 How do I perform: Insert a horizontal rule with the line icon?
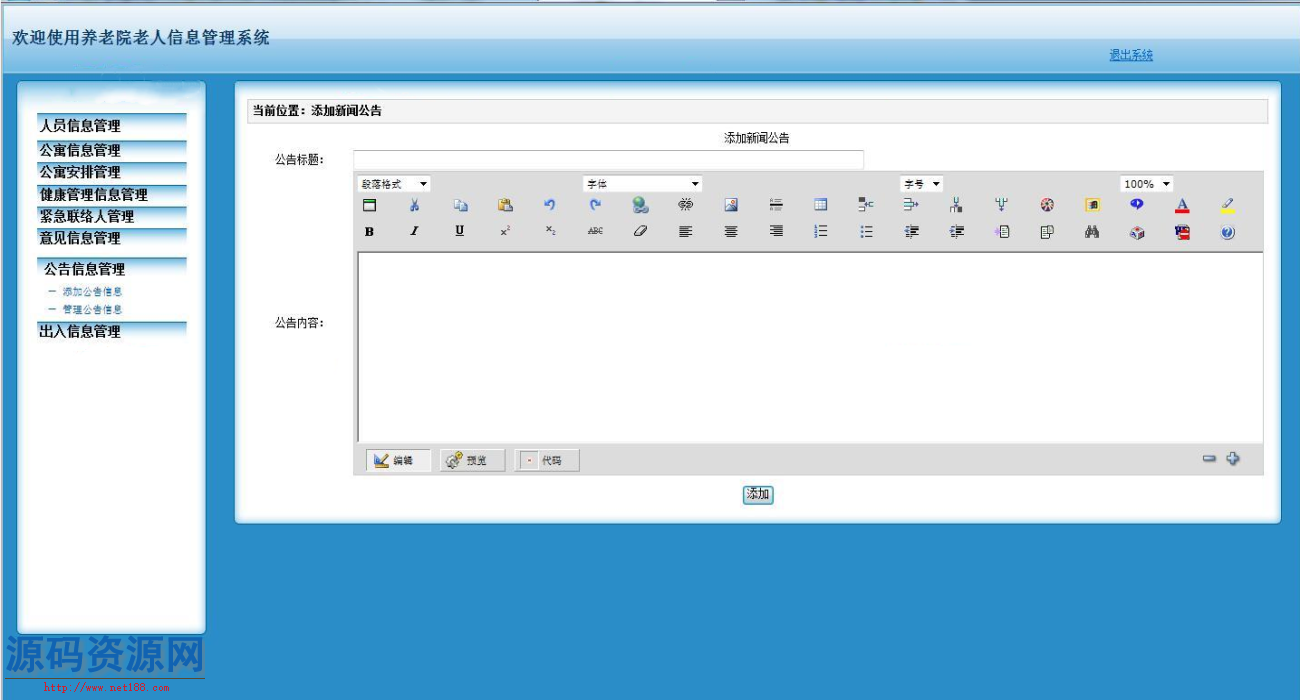pyautogui.click(x=776, y=205)
